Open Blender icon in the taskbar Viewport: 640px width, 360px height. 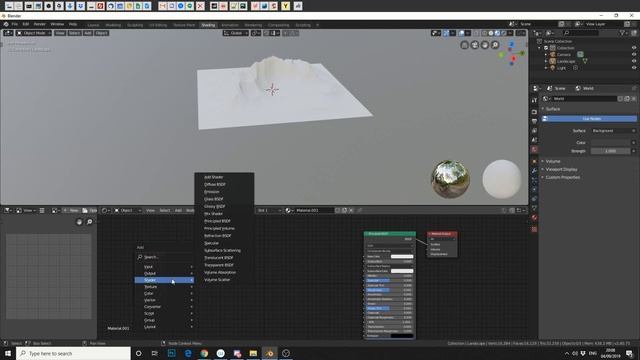coord(269,353)
